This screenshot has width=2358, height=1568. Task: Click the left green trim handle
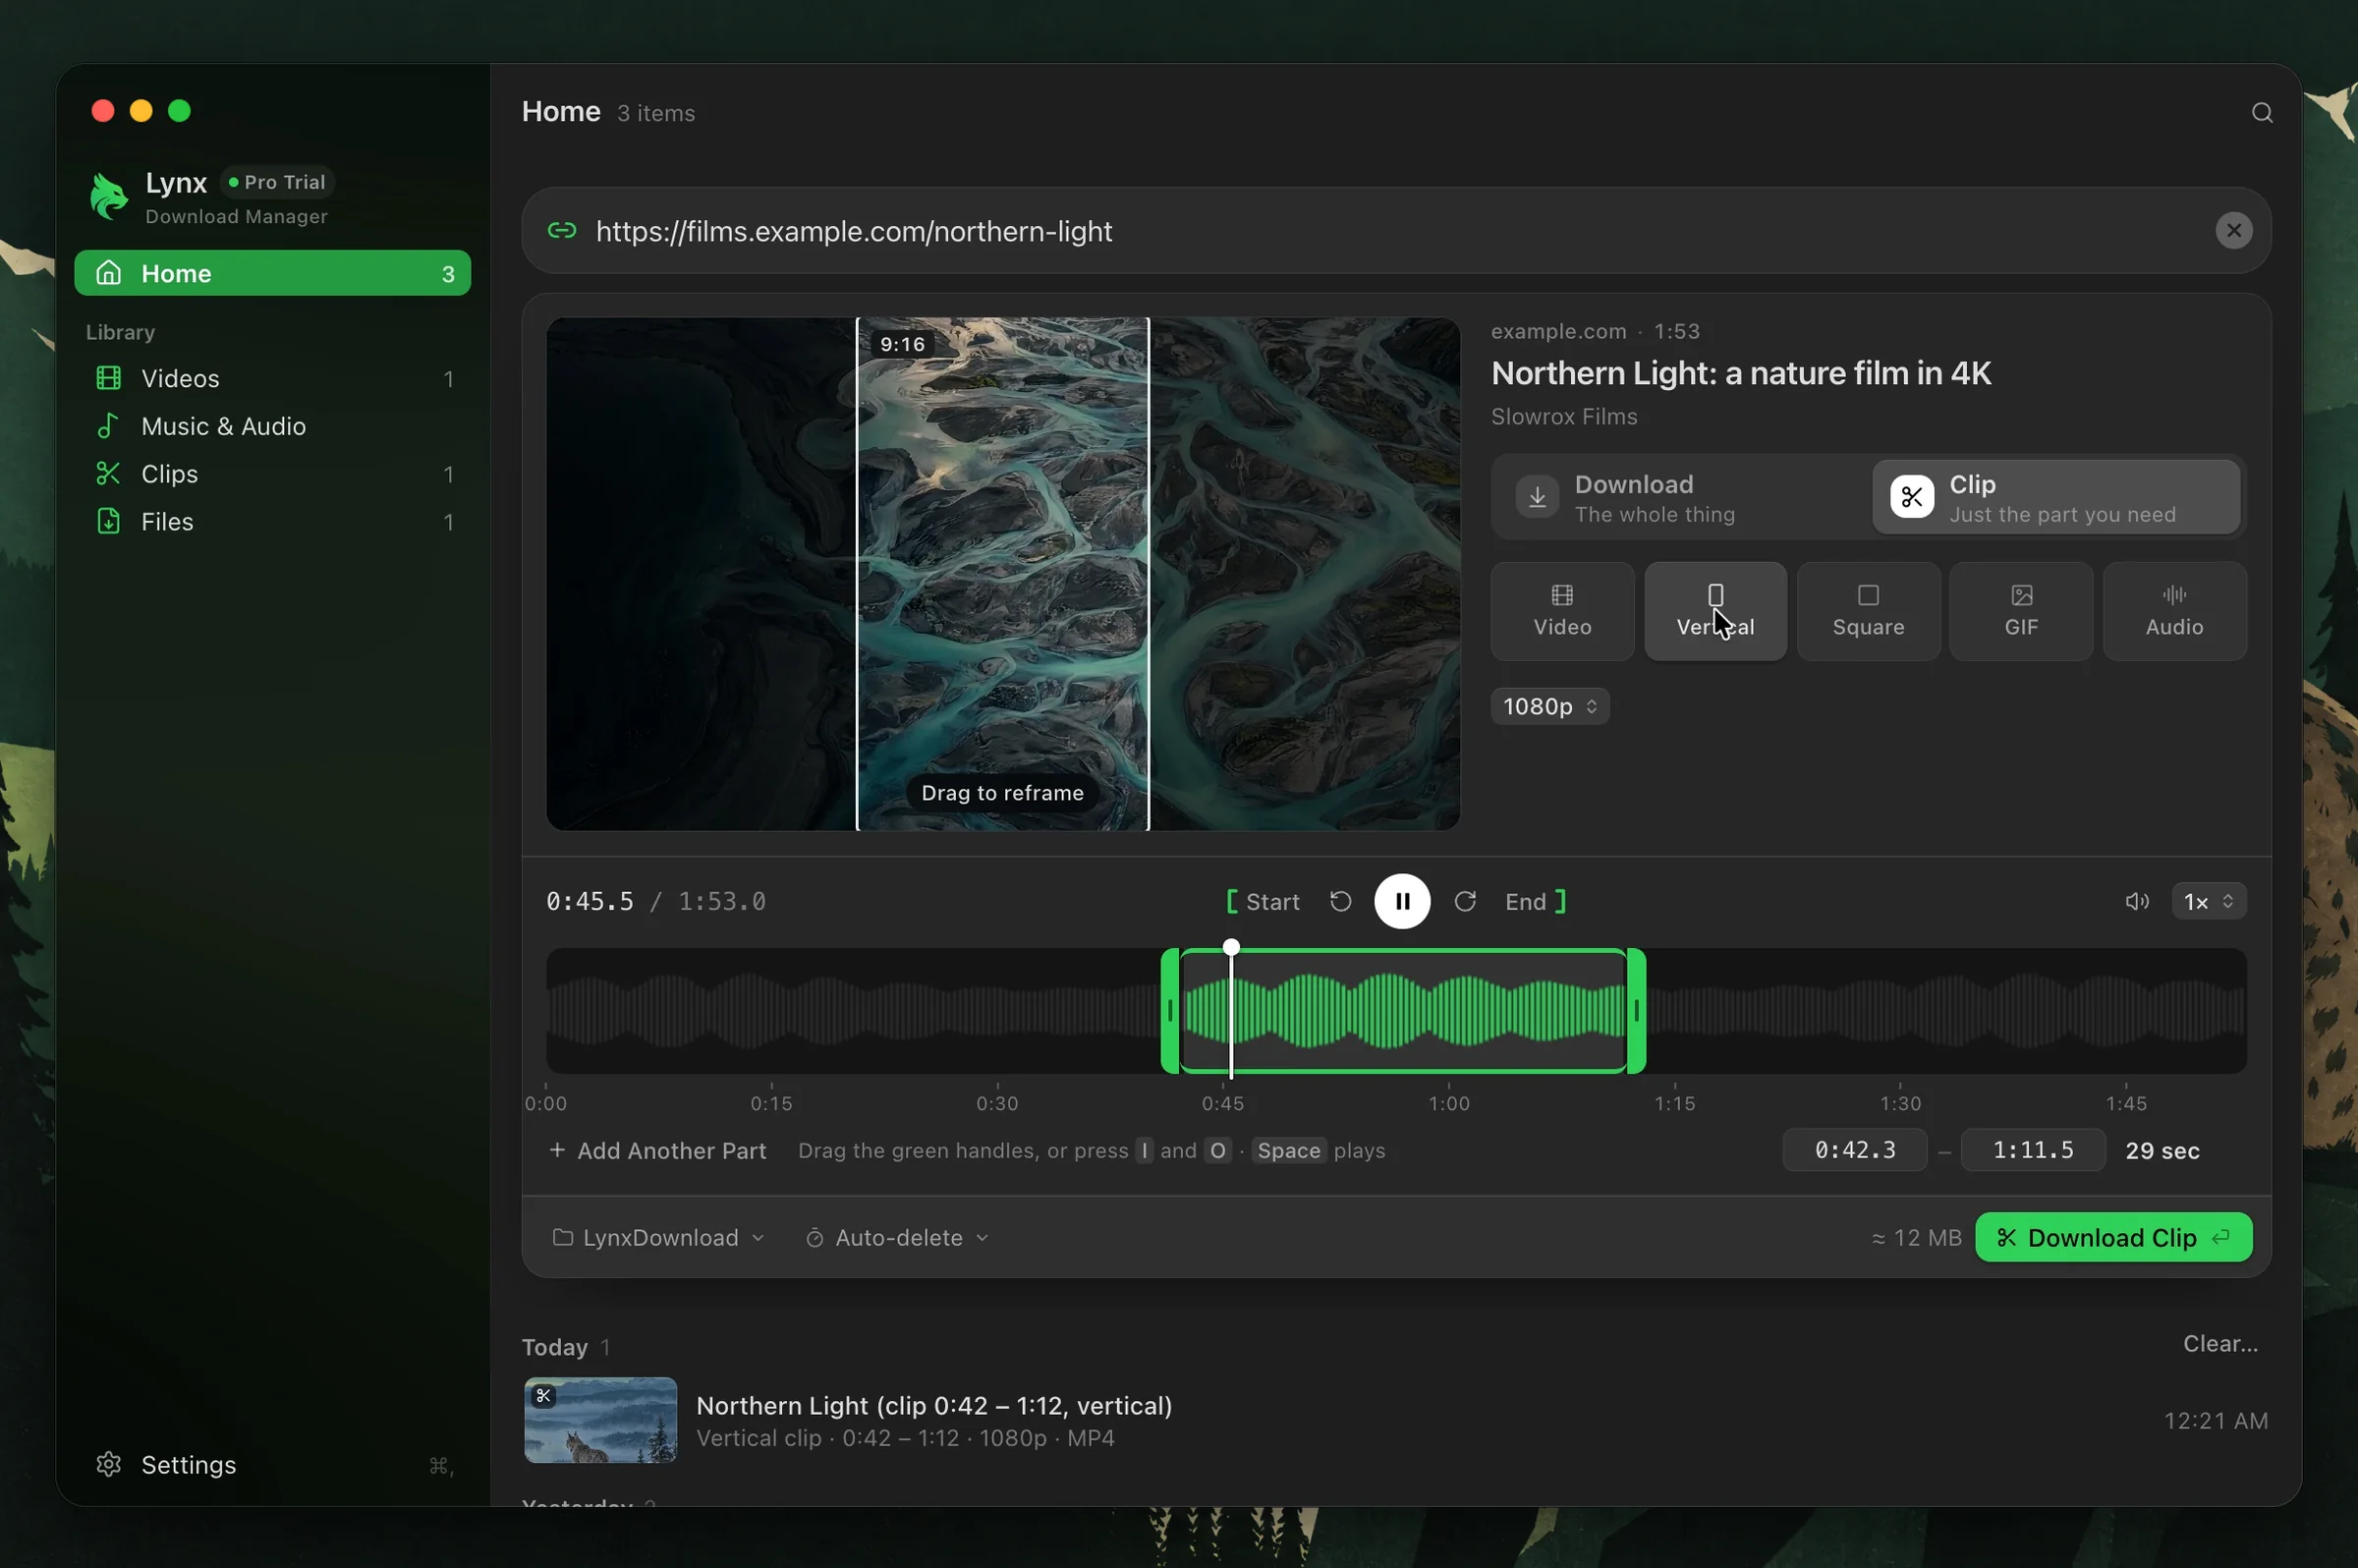(x=1170, y=1011)
